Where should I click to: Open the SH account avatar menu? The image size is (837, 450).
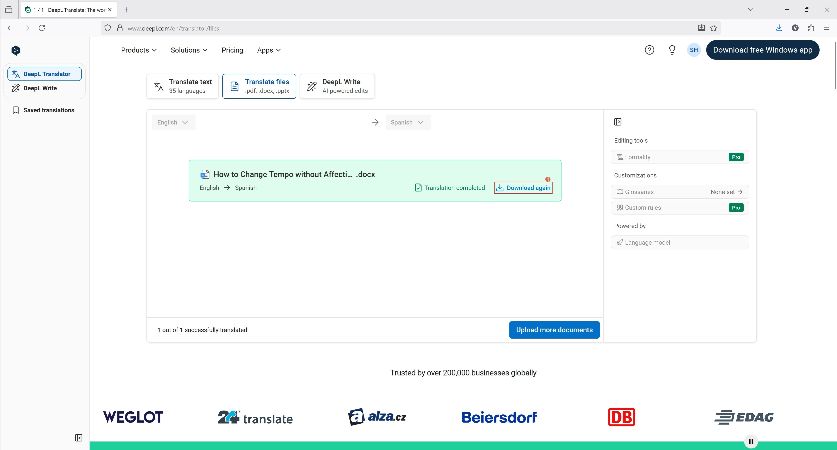693,50
